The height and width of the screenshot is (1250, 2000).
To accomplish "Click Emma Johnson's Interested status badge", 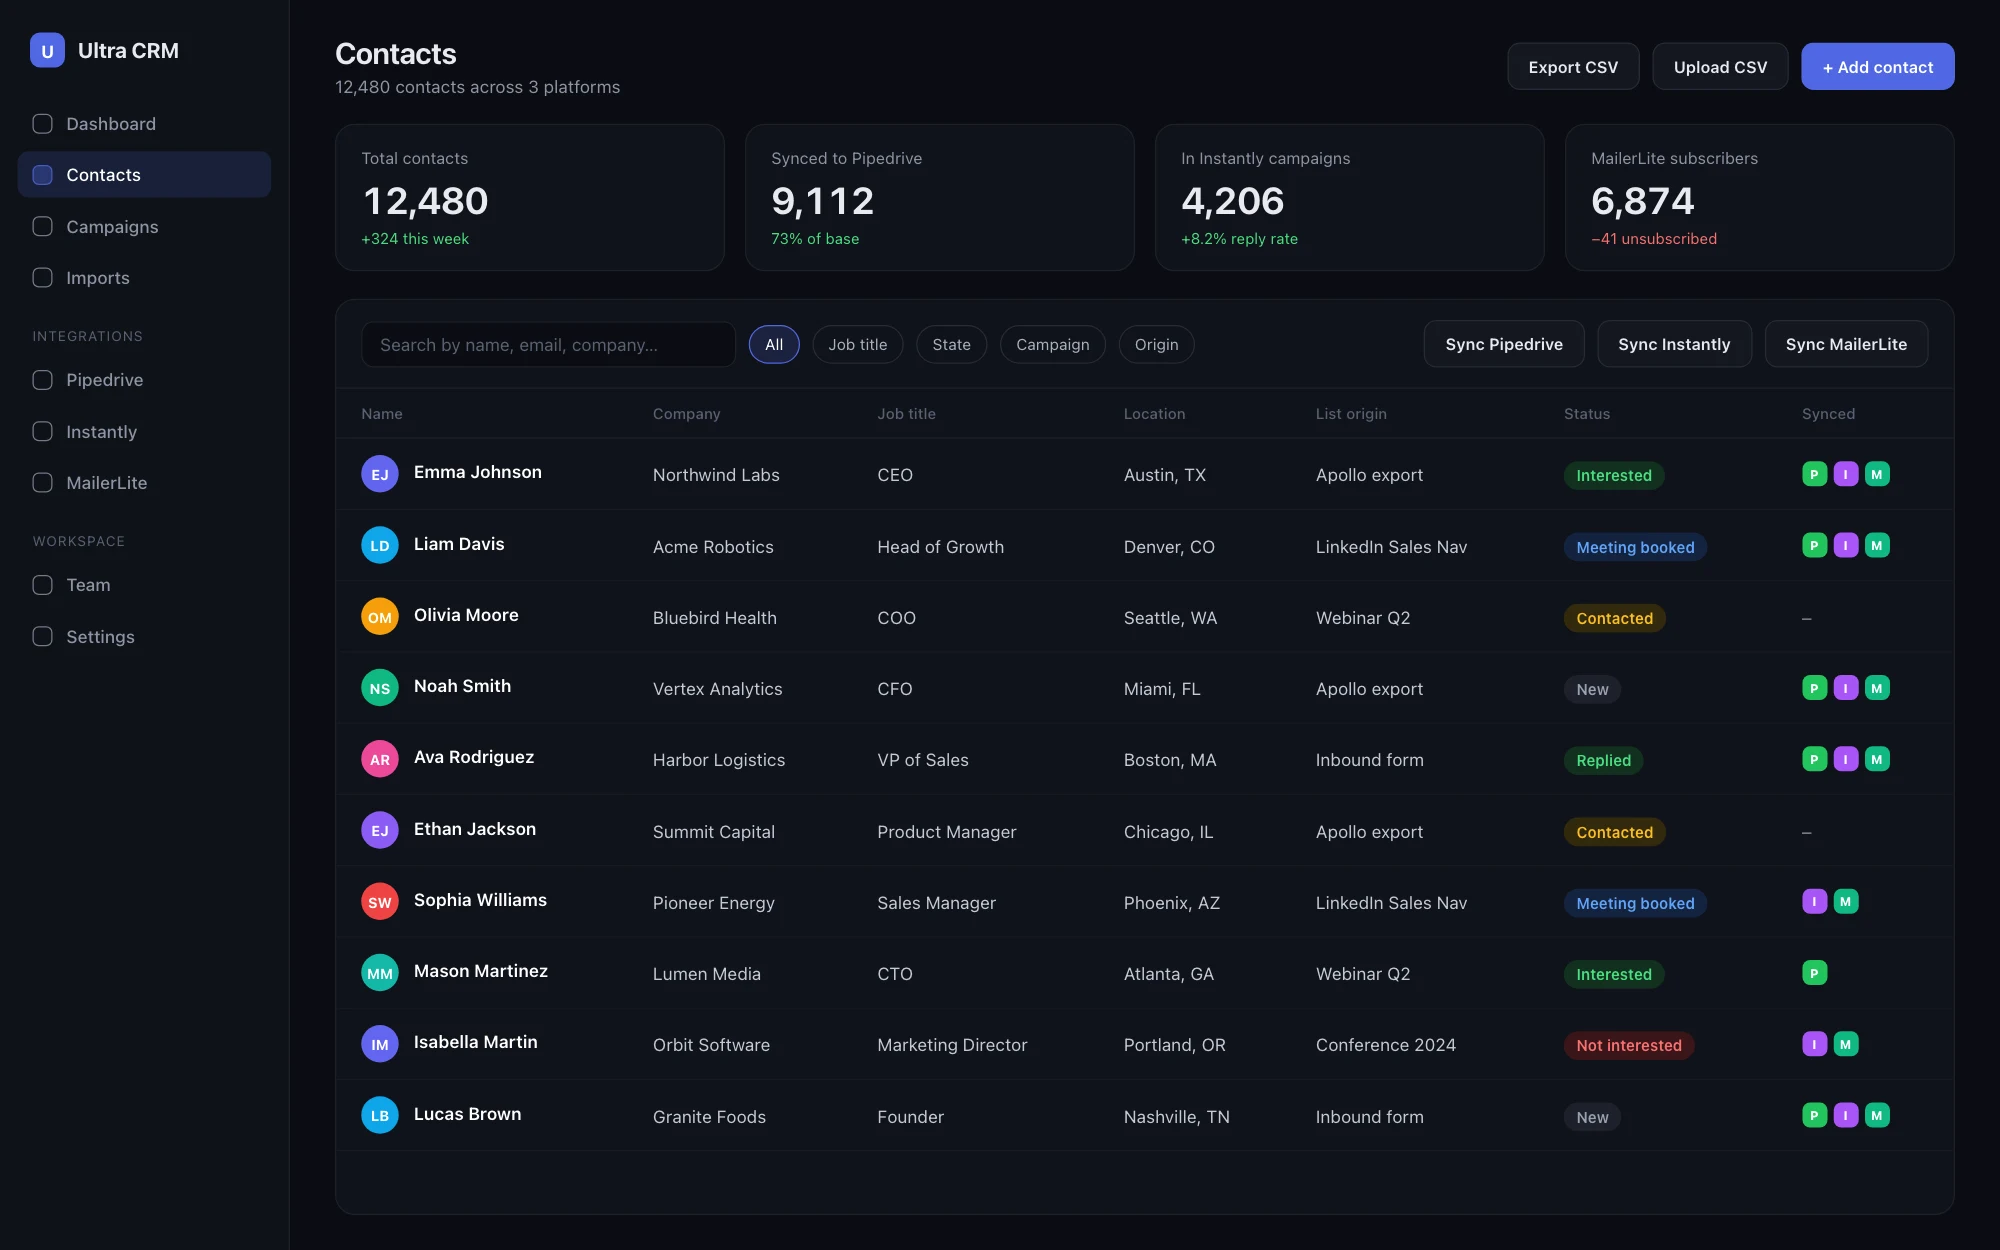I will click(x=1614, y=475).
